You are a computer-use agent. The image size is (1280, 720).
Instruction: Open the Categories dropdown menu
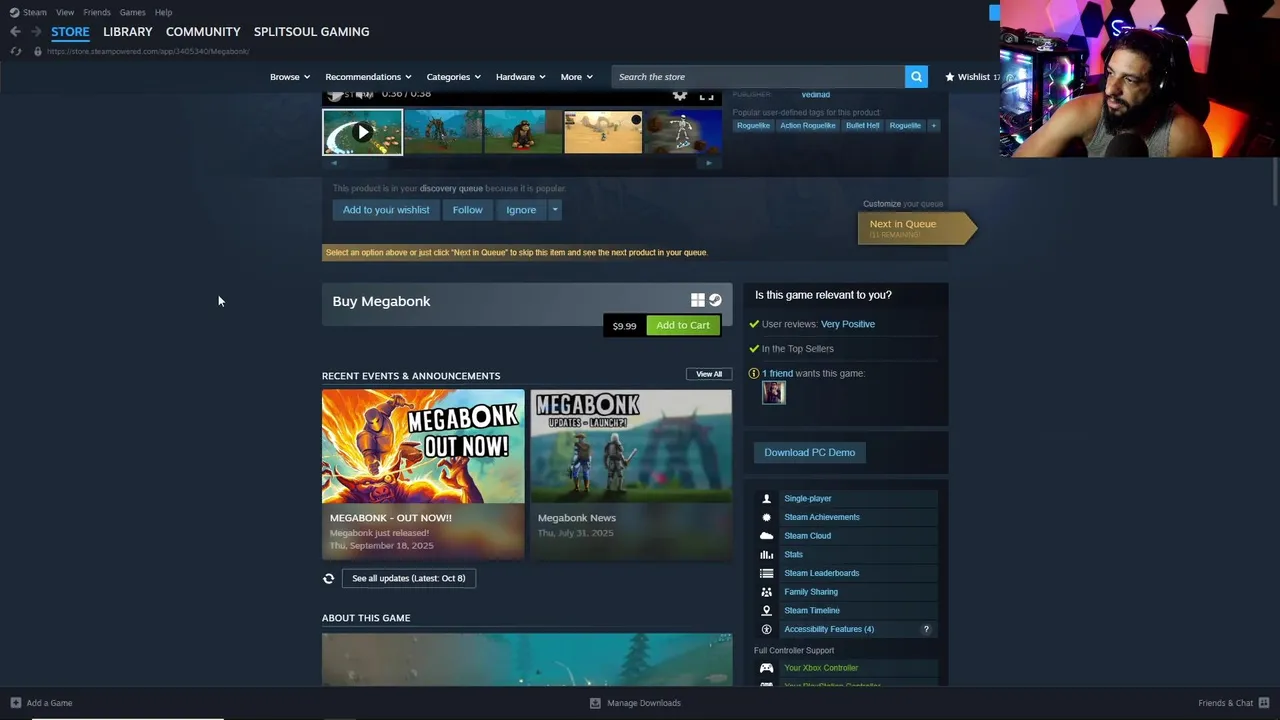click(454, 77)
